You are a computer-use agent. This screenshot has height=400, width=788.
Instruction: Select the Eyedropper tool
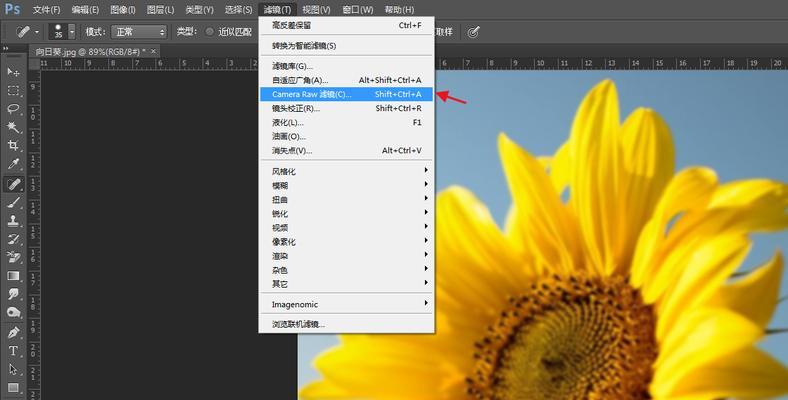click(13, 164)
